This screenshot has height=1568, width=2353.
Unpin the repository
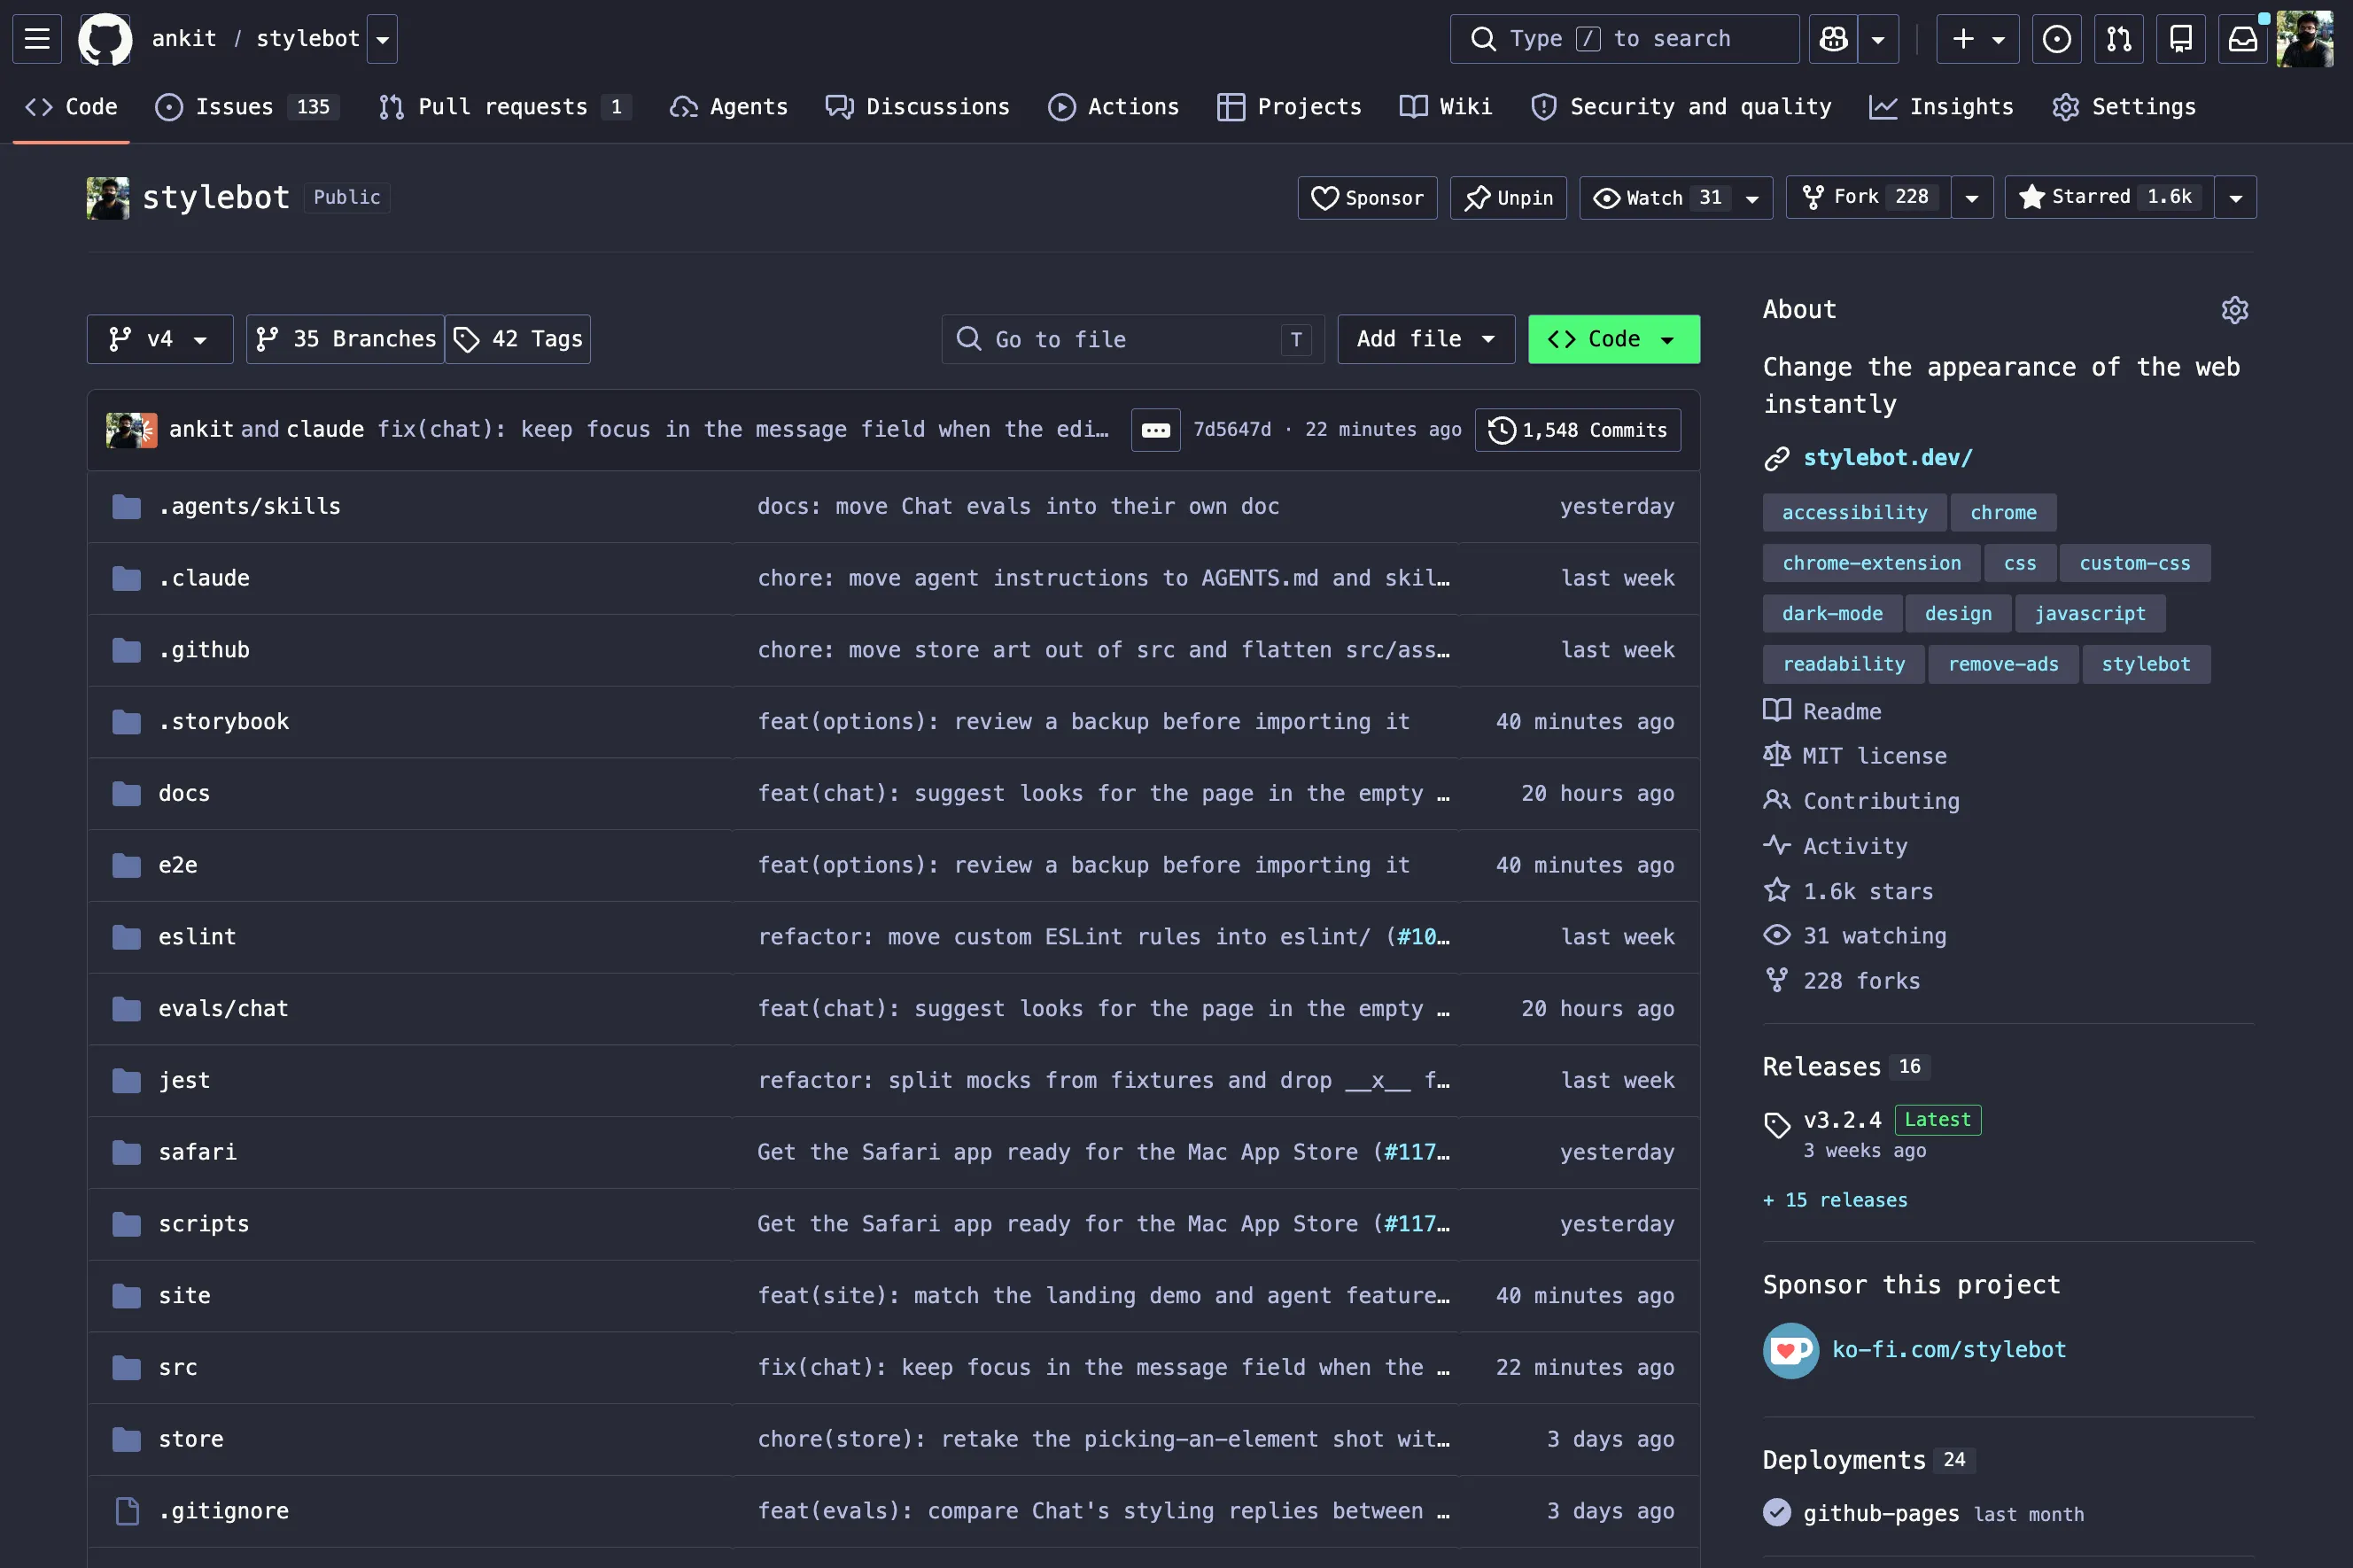coord(1508,198)
